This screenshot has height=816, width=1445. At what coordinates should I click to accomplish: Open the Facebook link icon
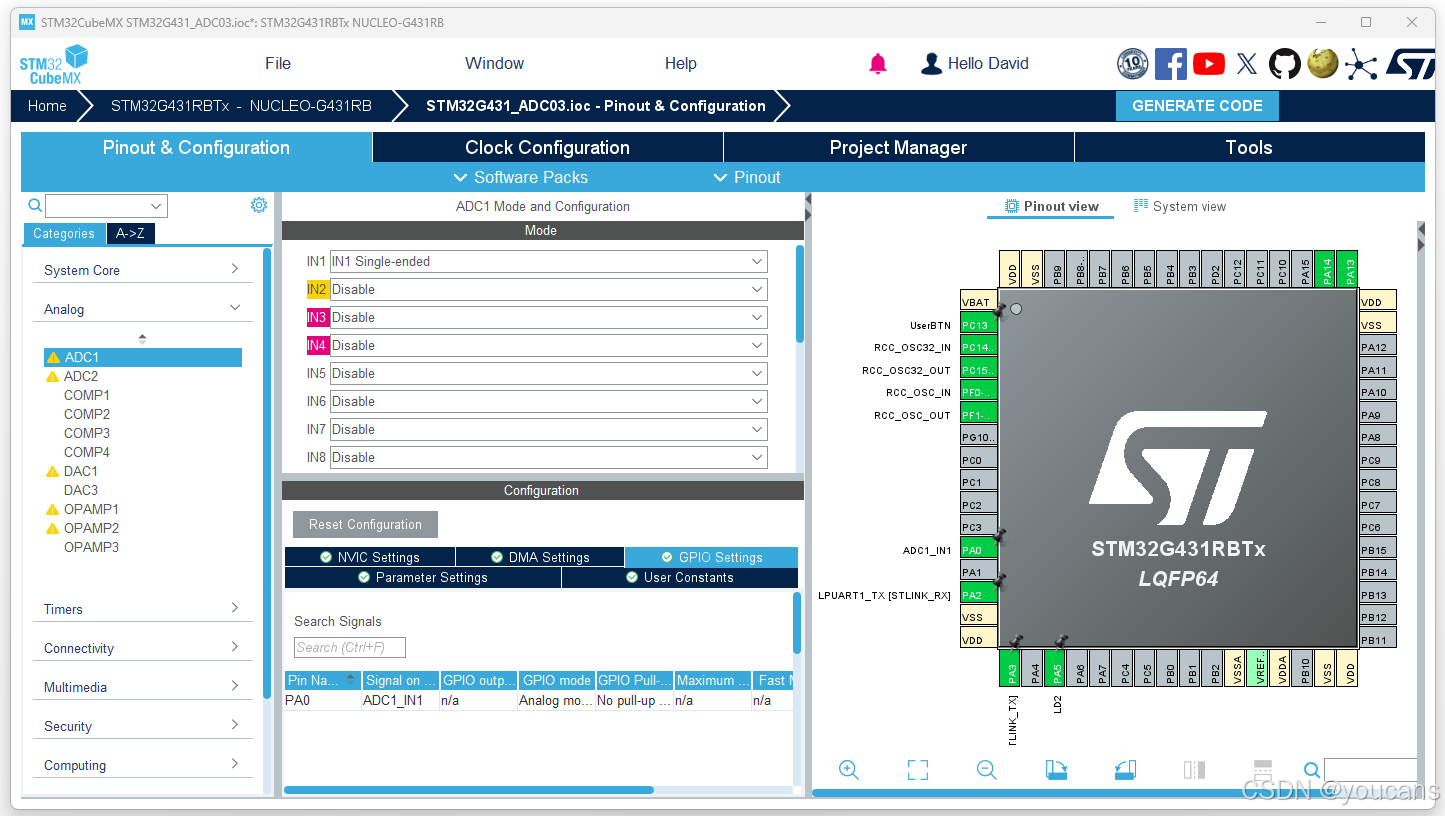pyautogui.click(x=1170, y=64)
